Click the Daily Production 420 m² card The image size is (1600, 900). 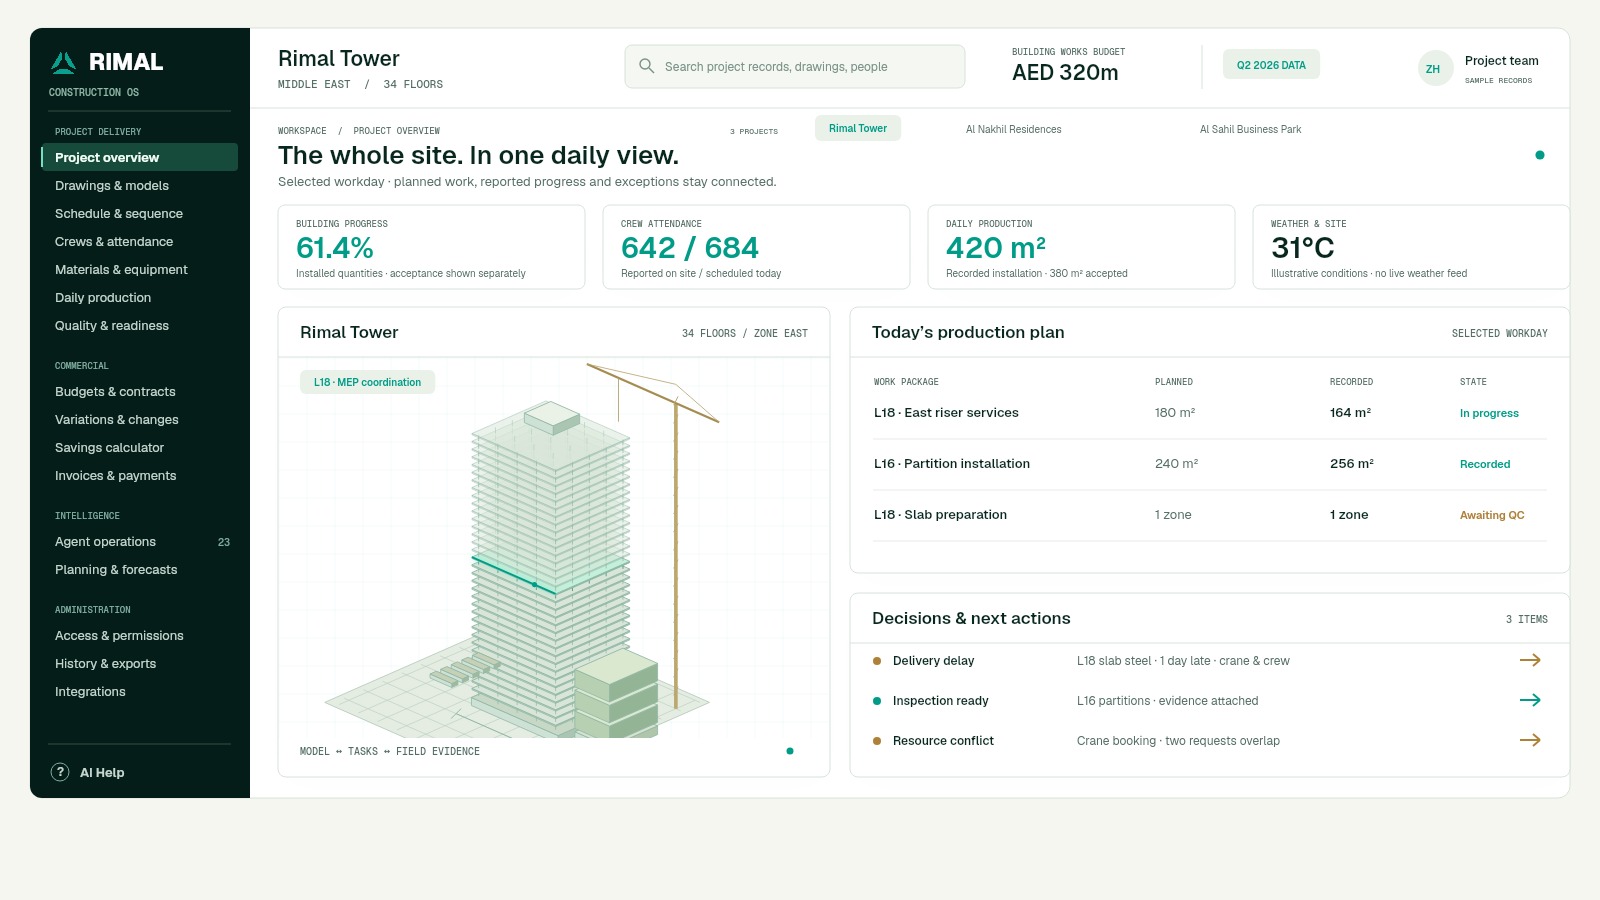coord(1081,247)
